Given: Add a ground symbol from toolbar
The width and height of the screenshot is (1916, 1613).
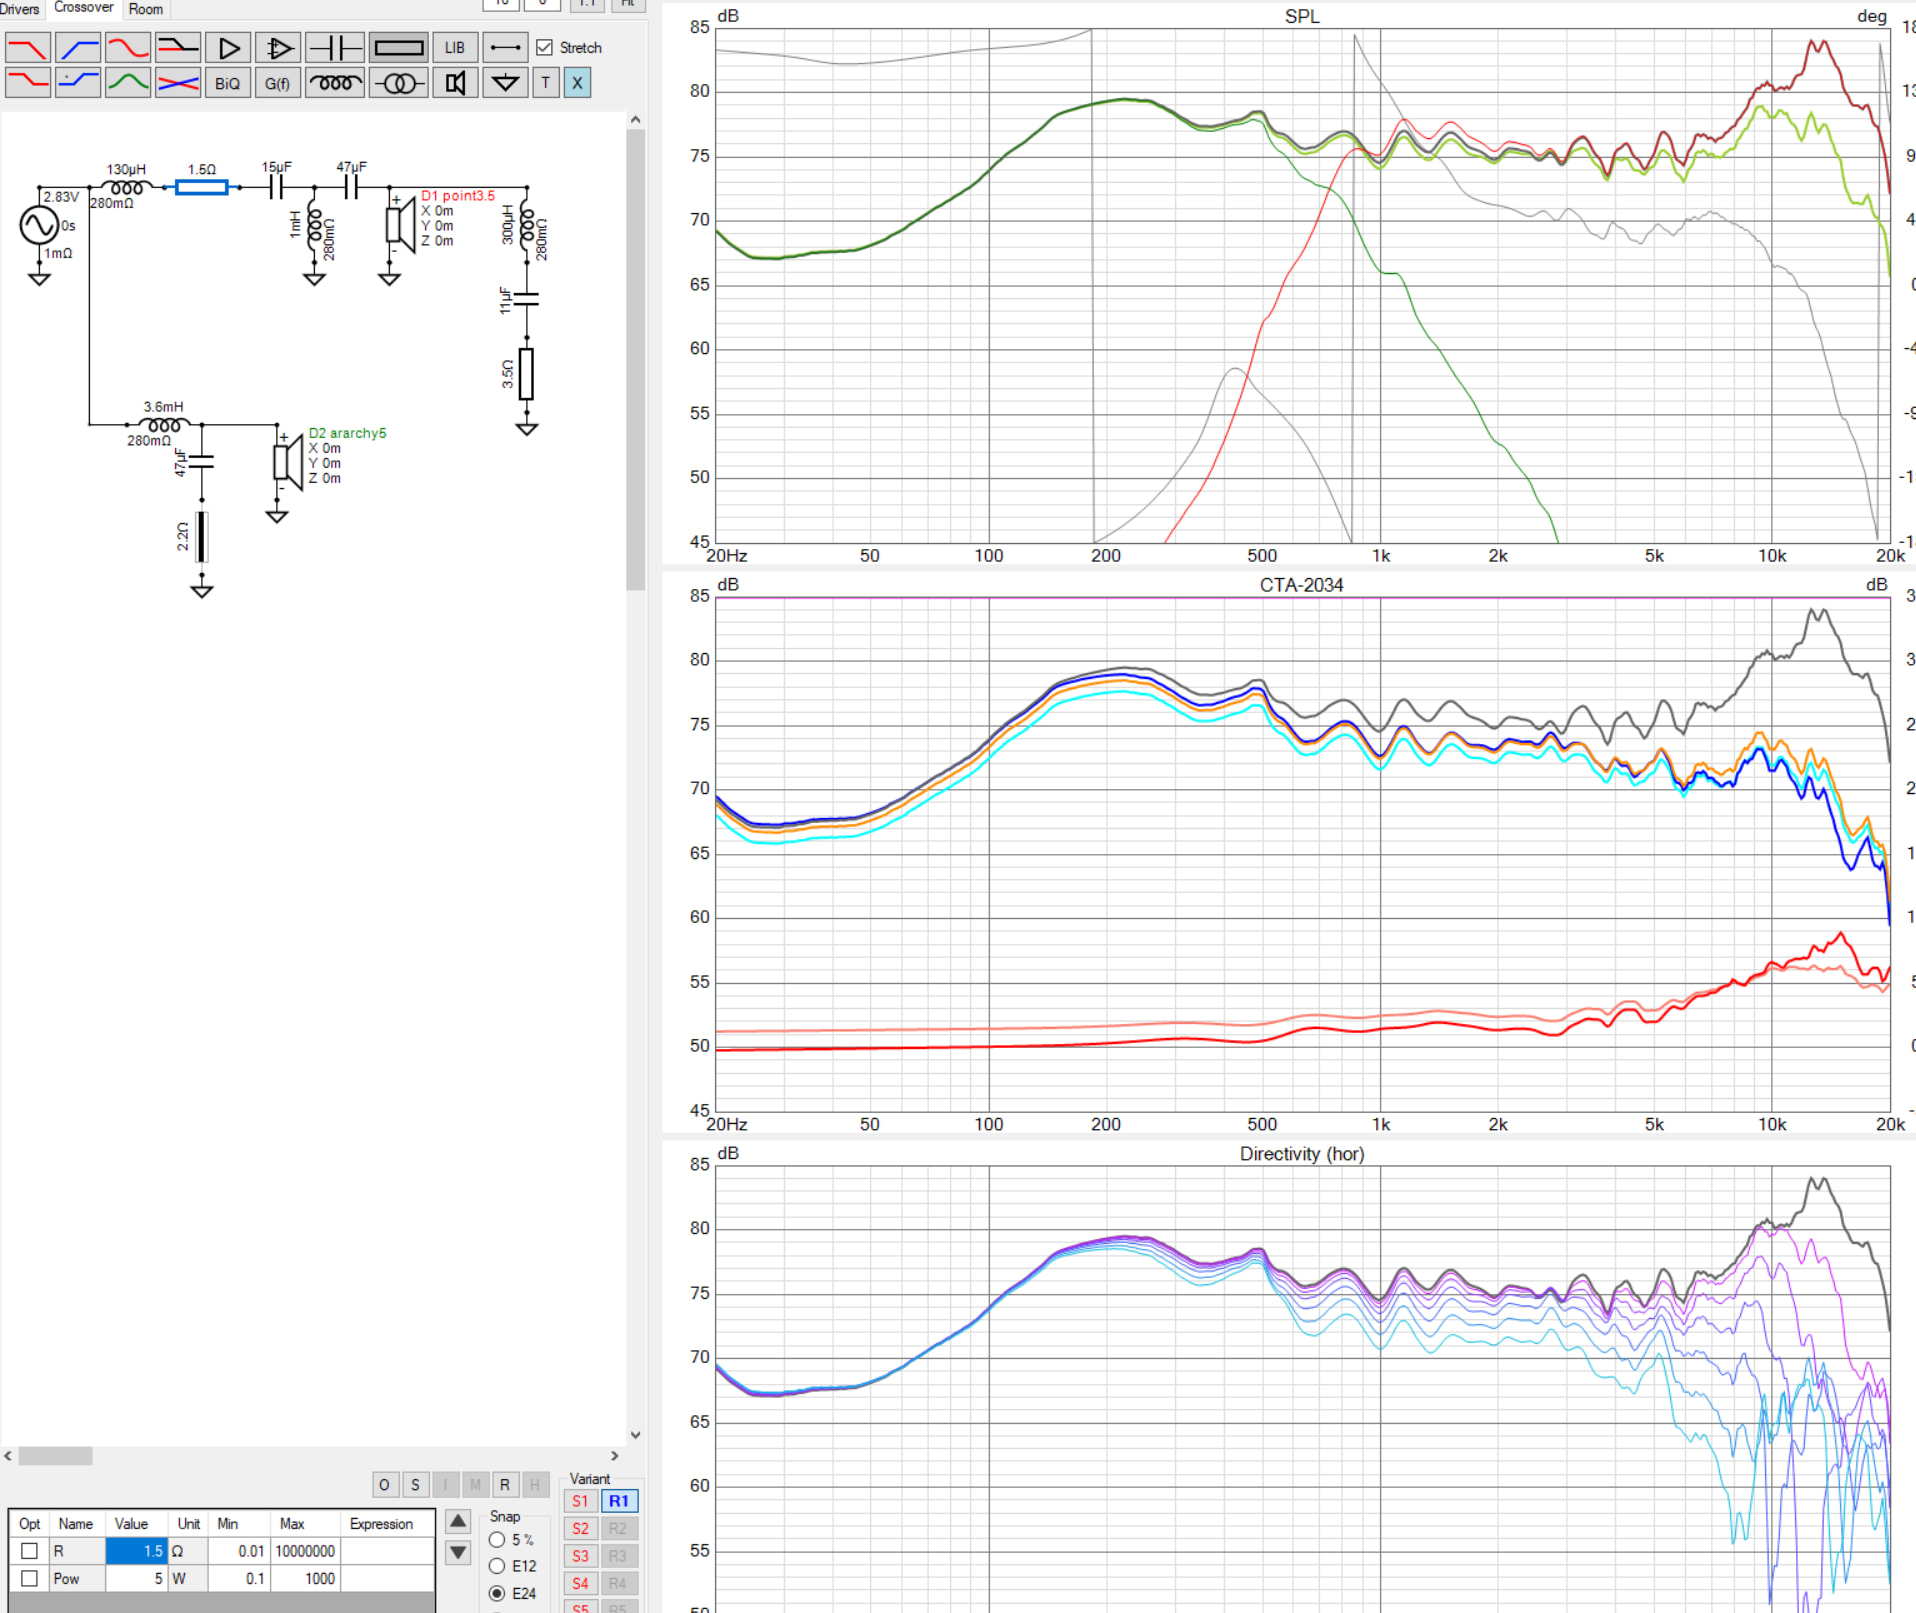Looking at the screenshot, I should [x=505, y=83].
